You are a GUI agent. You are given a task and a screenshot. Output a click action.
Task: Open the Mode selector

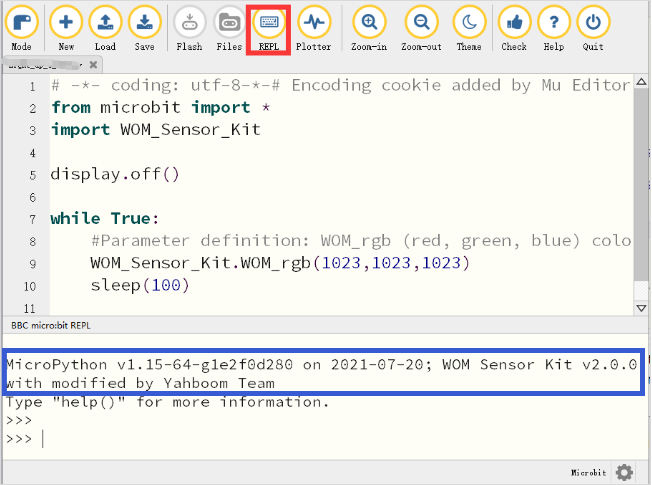click(x=22, y=28)
